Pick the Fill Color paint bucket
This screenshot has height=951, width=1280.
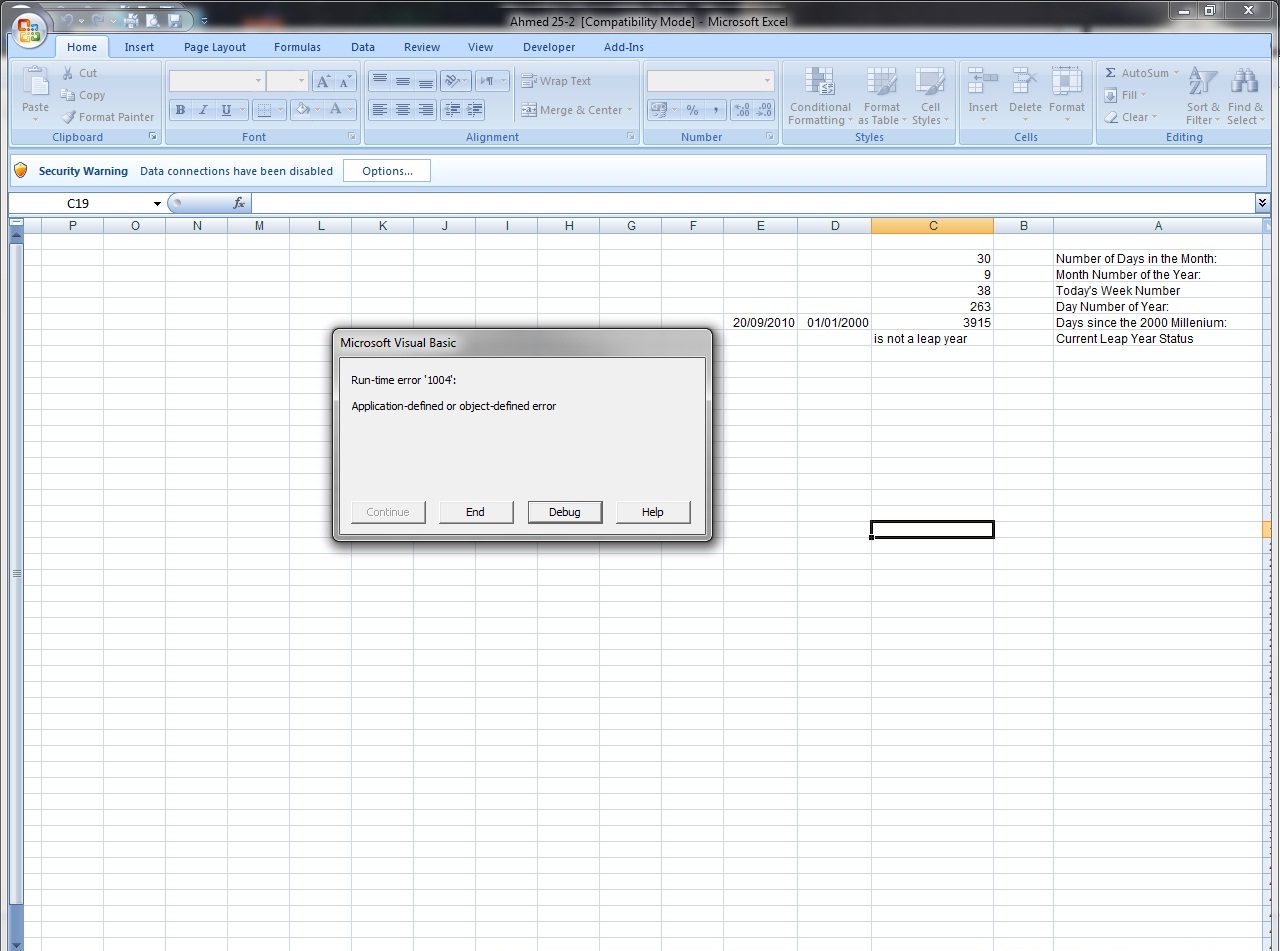point(301,110)
